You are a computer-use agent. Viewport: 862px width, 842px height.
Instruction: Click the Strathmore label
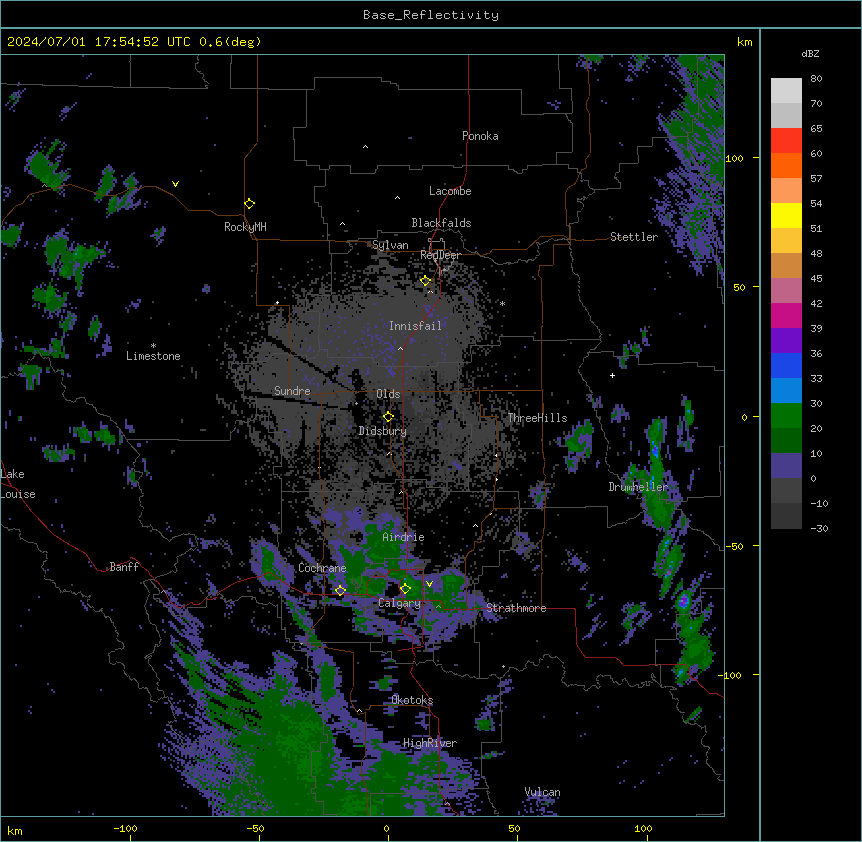point(516,608)
